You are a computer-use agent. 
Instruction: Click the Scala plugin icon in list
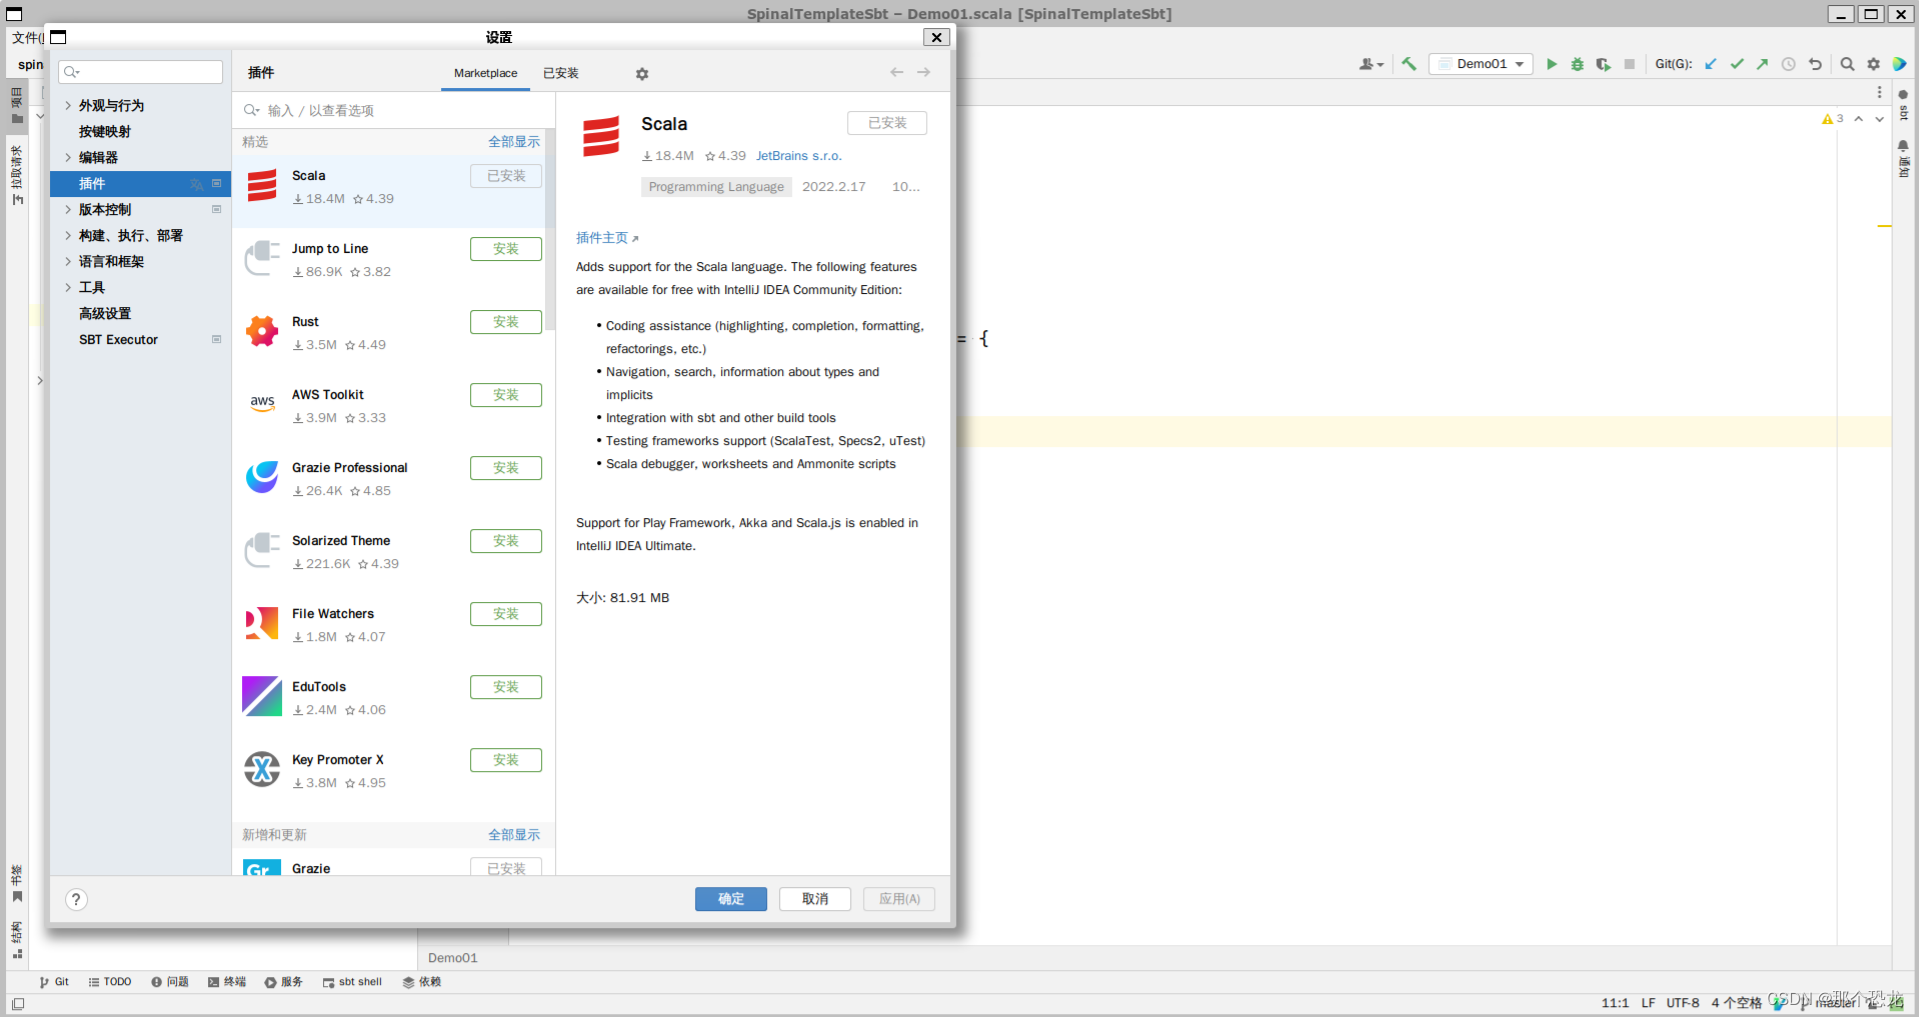tap(262, 186)
